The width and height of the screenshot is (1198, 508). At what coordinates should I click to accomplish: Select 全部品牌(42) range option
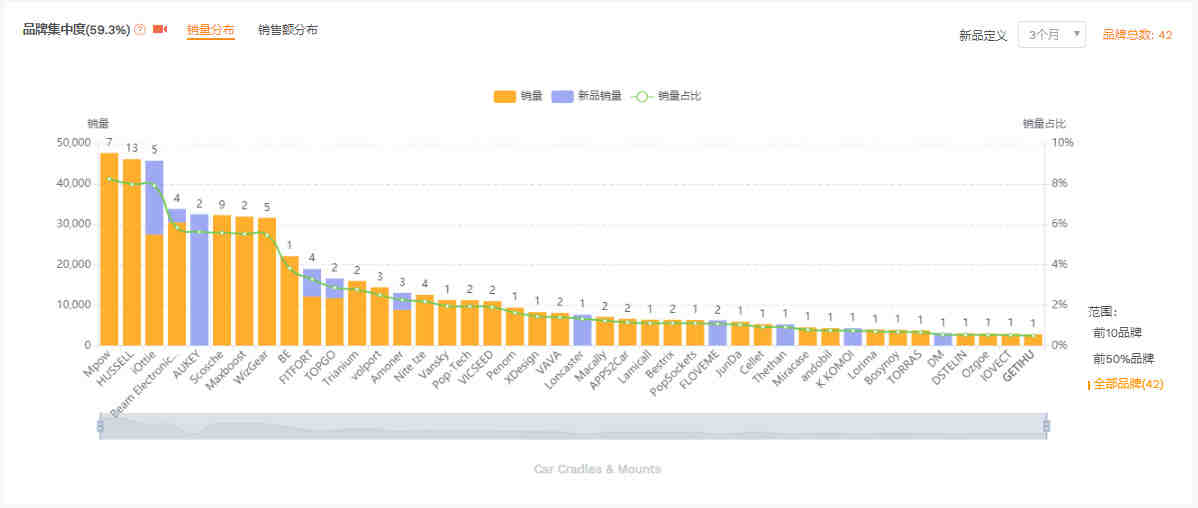click(x=1128, y=384)
